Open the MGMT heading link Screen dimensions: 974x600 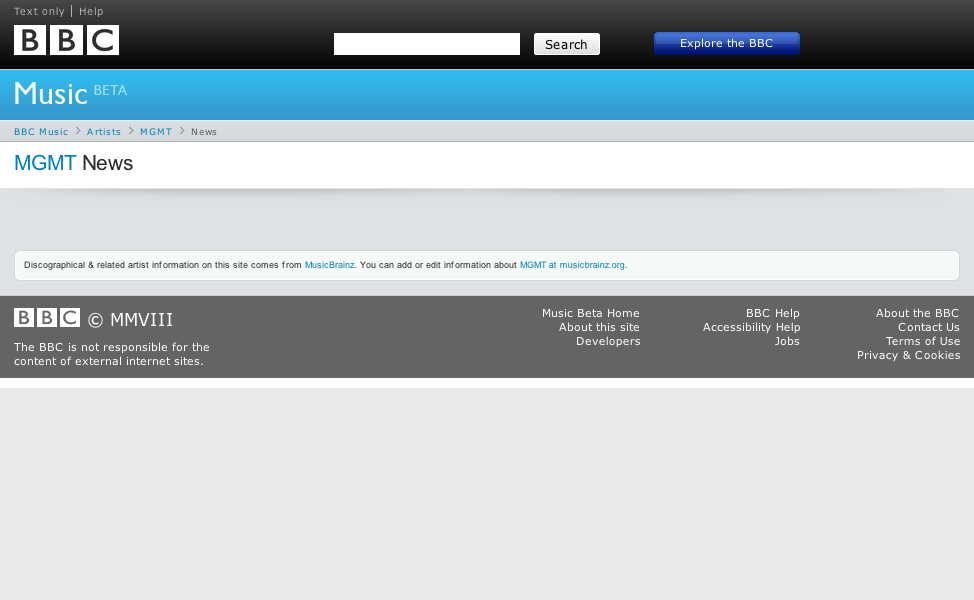[45, 163]
